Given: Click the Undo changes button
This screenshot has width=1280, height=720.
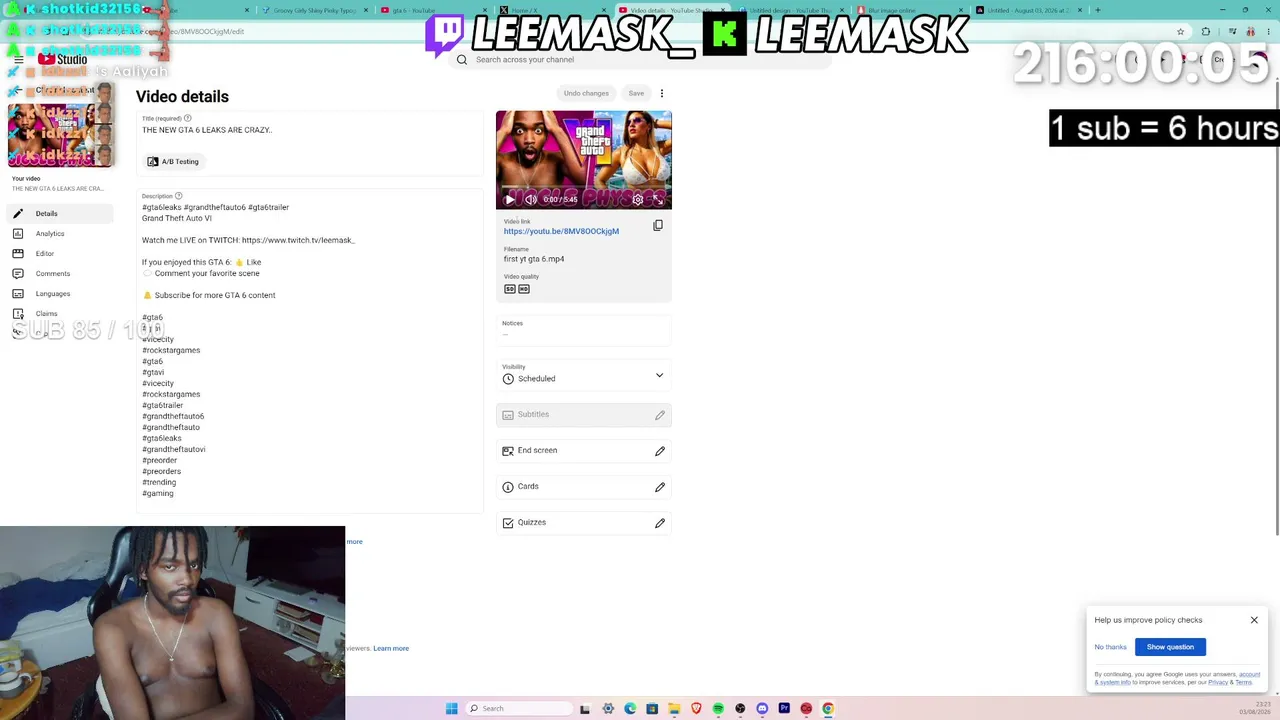Looking at the screenshot, I should point(586,93).
